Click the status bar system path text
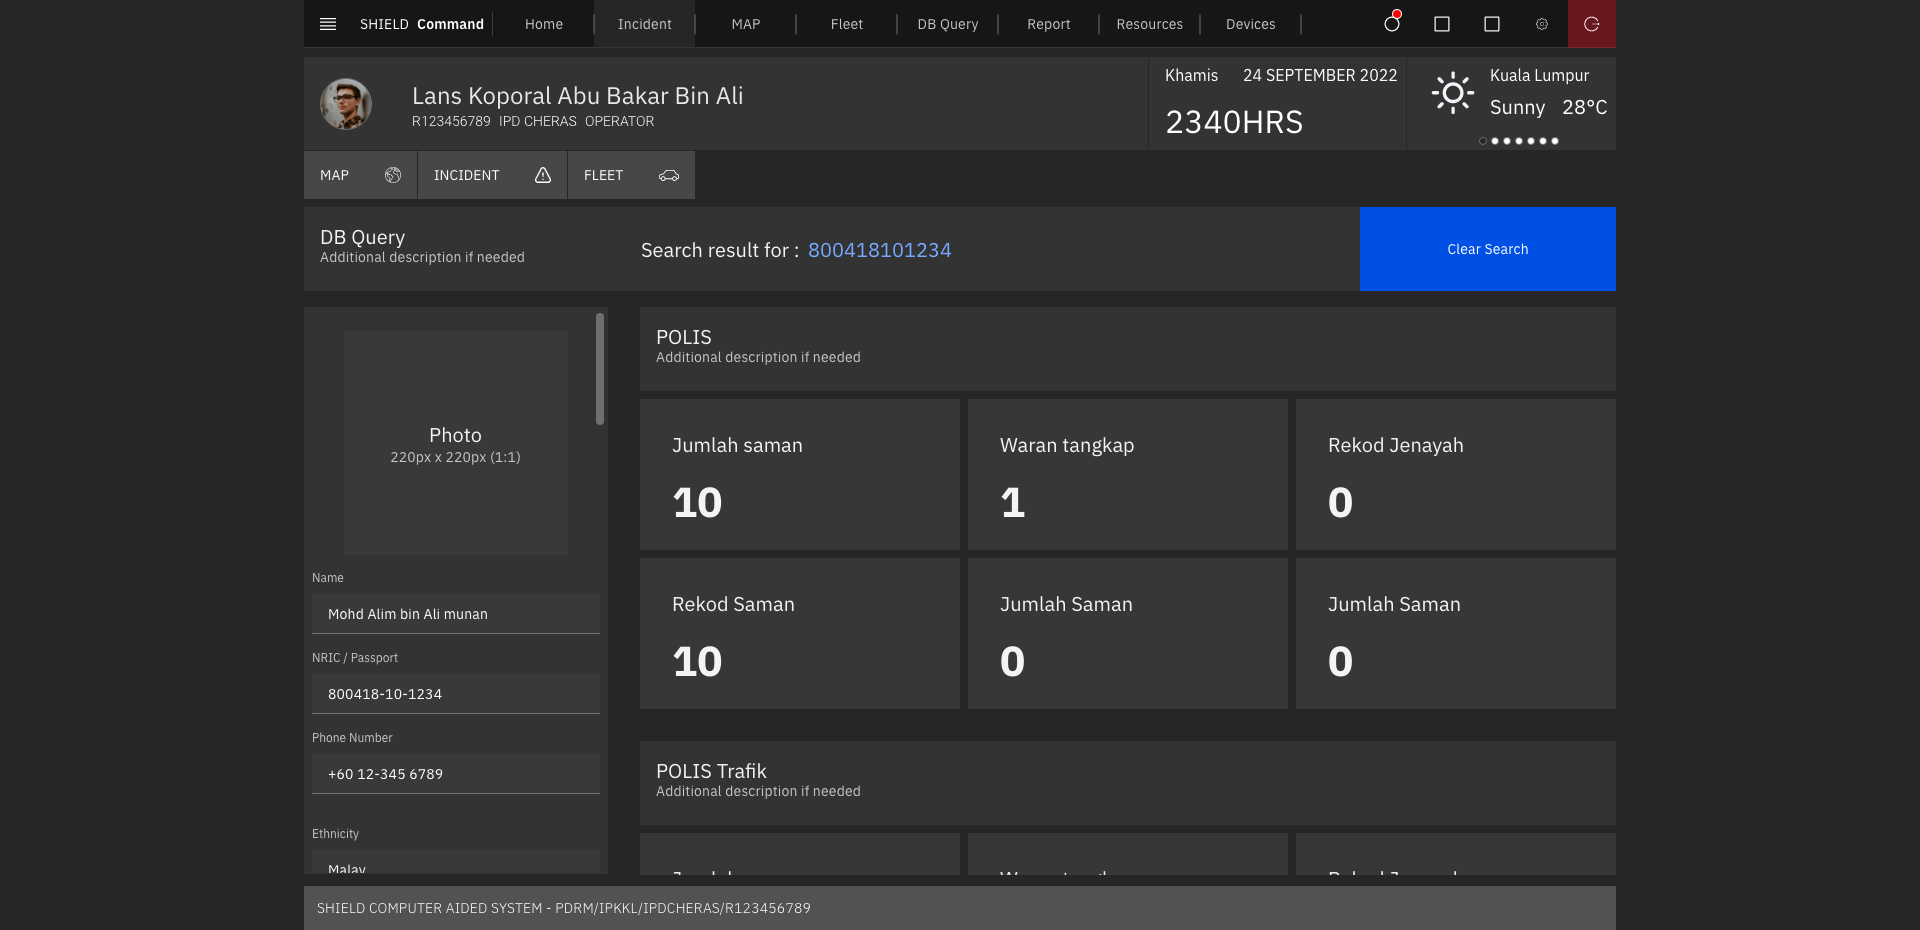The height and width of the screenshot is (930, 1920). (564, 908)
